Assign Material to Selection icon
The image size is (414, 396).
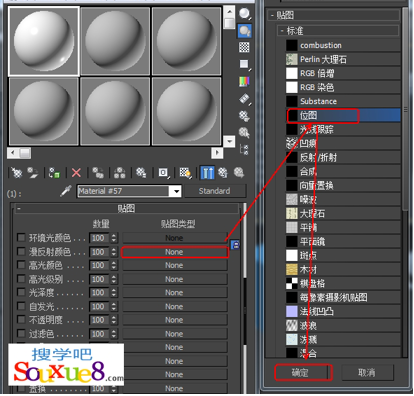pos(54,173)
